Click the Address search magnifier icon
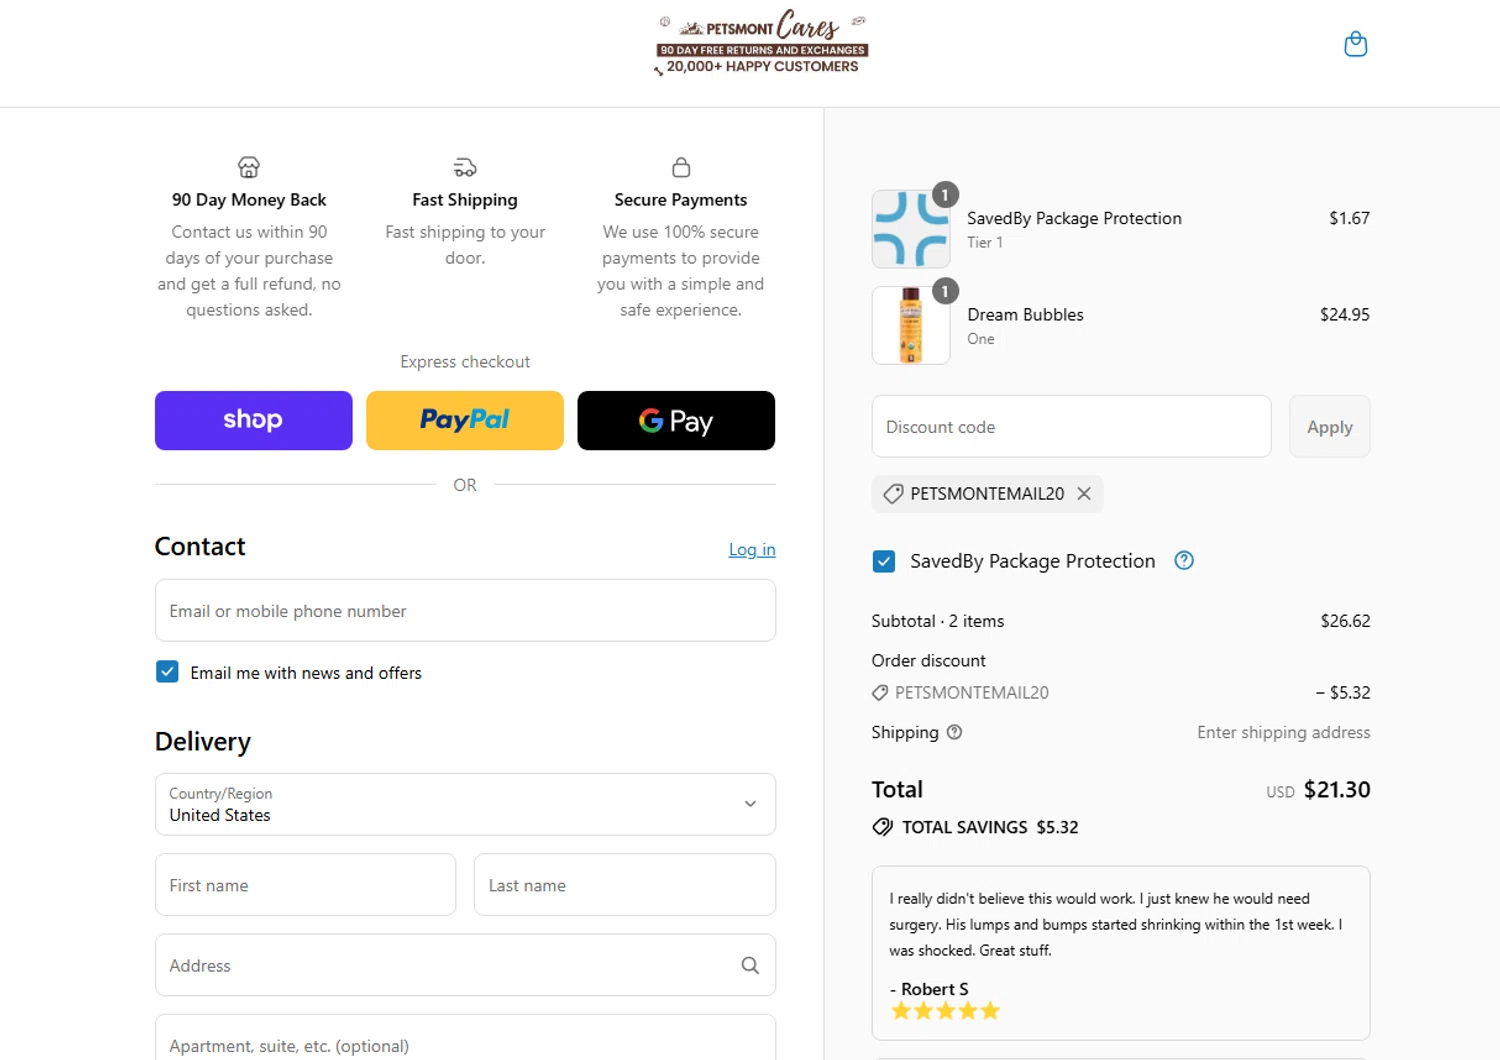 (750, 965)
